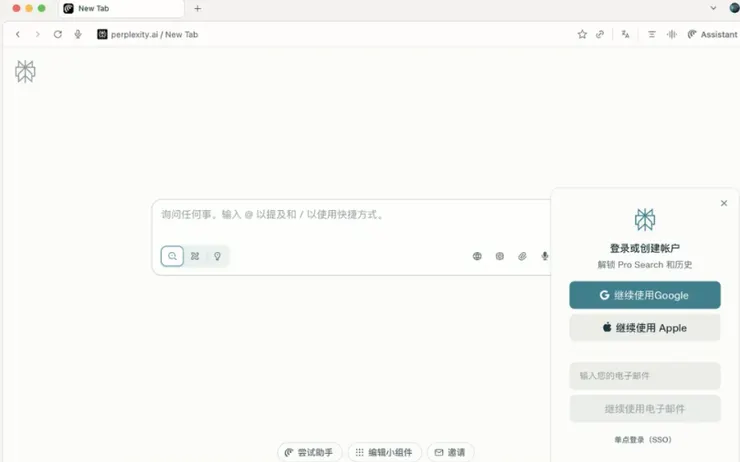Screen dimensions: 740x462
Task: Select the Research mode icon
Action: (x=195, y=256)
